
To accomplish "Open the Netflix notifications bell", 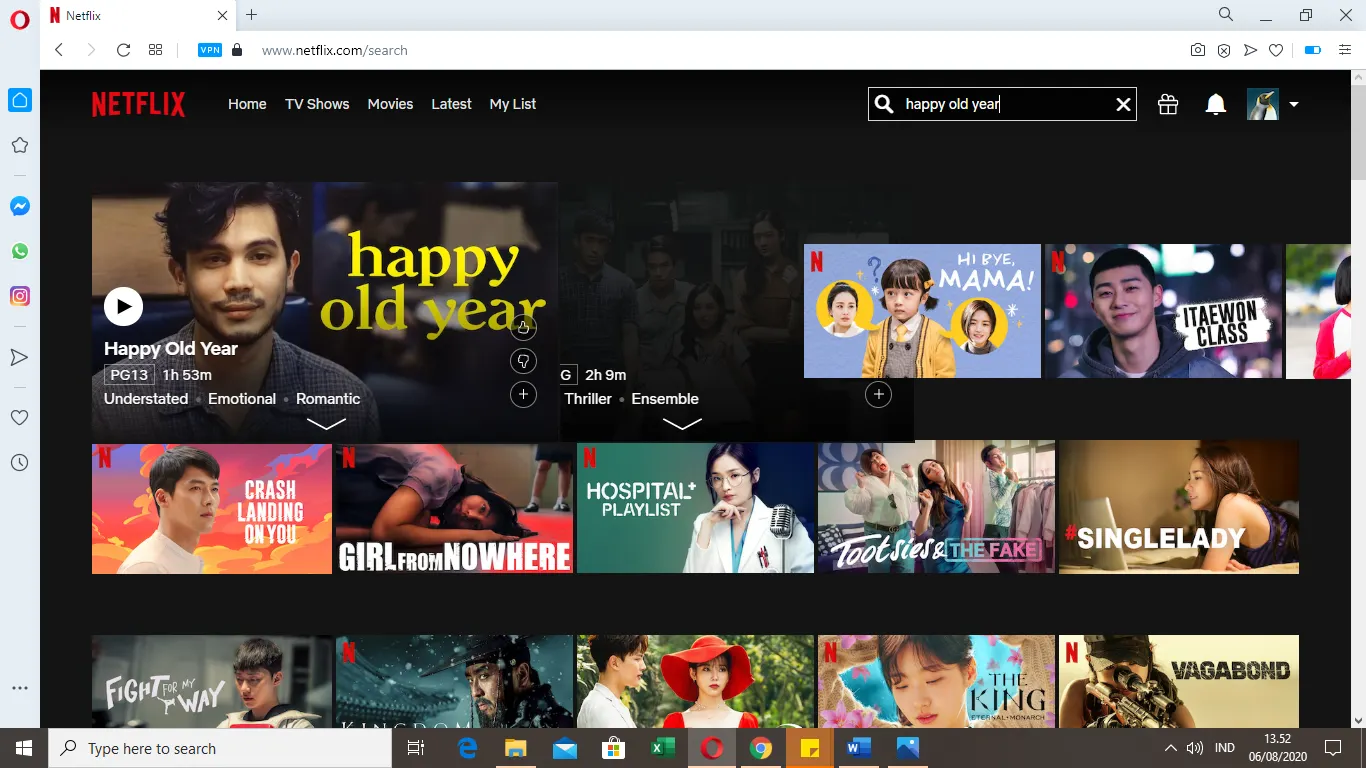I will (x=1216, y=104).
